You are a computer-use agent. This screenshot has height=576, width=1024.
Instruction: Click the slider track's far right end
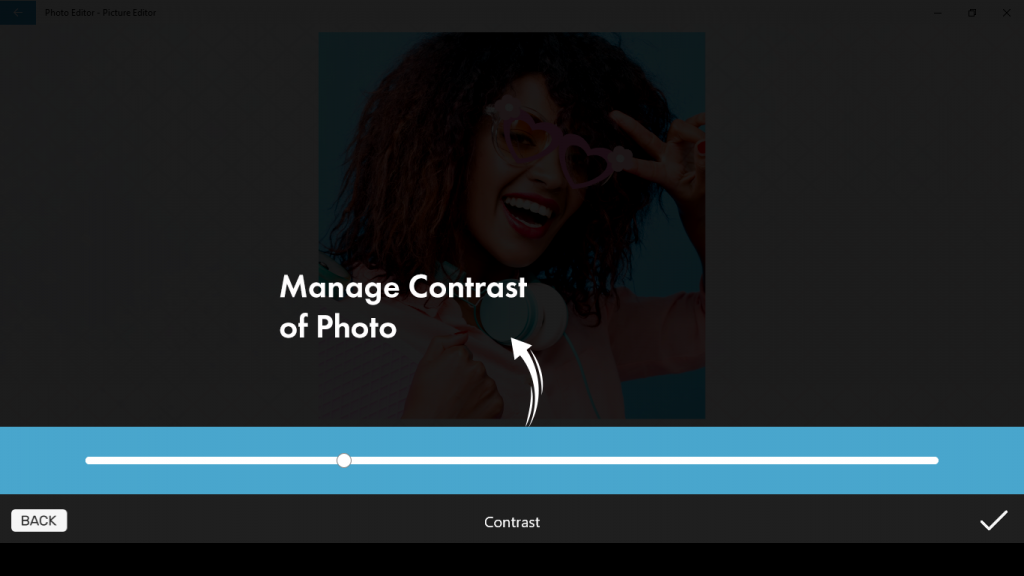pos(935,460)
